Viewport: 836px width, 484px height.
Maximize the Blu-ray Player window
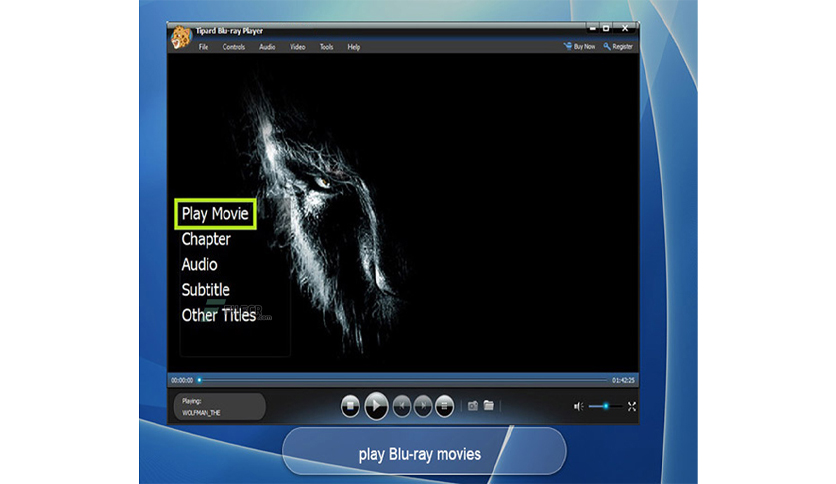606,28
